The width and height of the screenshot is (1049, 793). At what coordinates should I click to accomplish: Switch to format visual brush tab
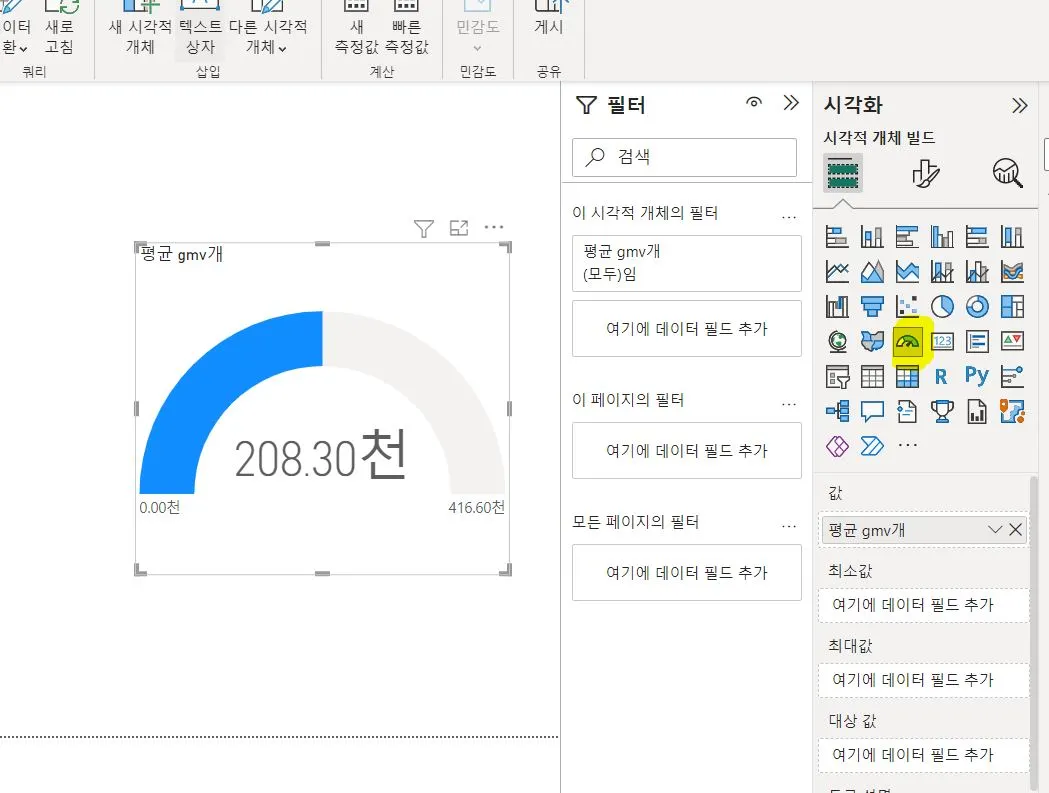pyautogui.click(x=926, y=173)
